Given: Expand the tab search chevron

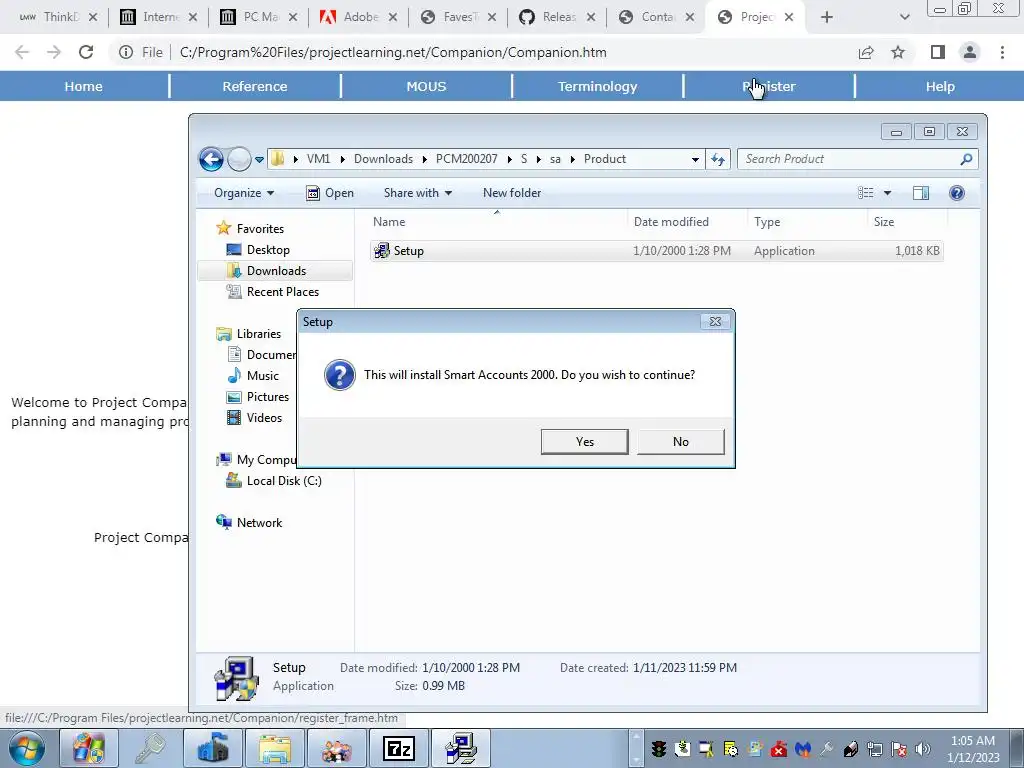Looking at the screenshot, I should [904, 17].
